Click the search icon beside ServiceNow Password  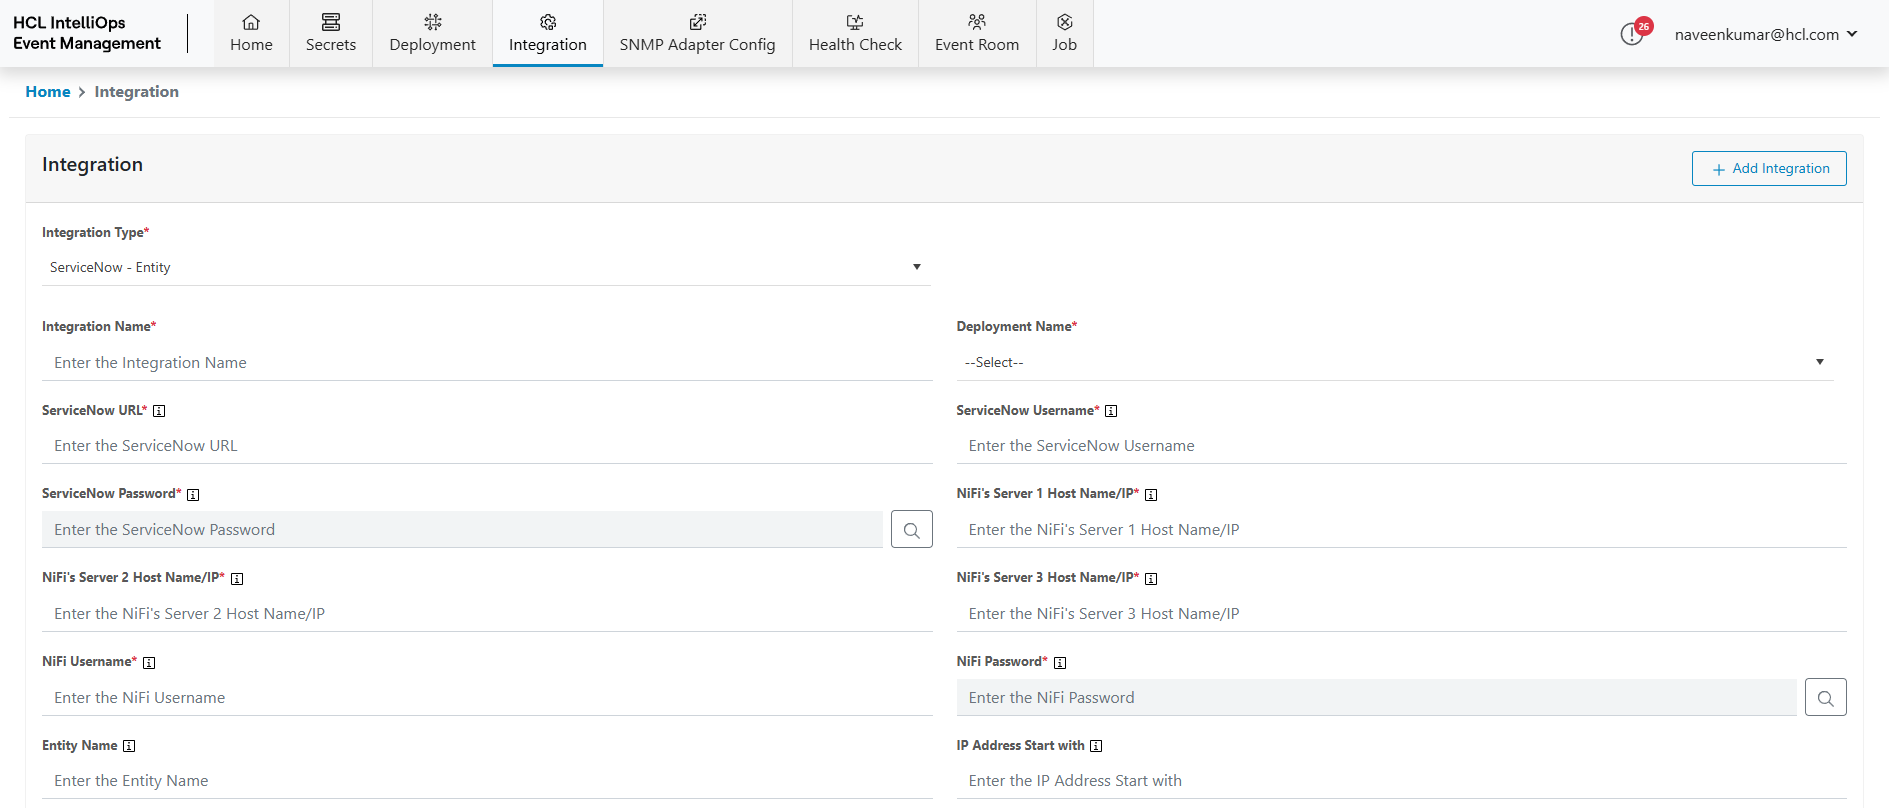[x=911, y=530]
